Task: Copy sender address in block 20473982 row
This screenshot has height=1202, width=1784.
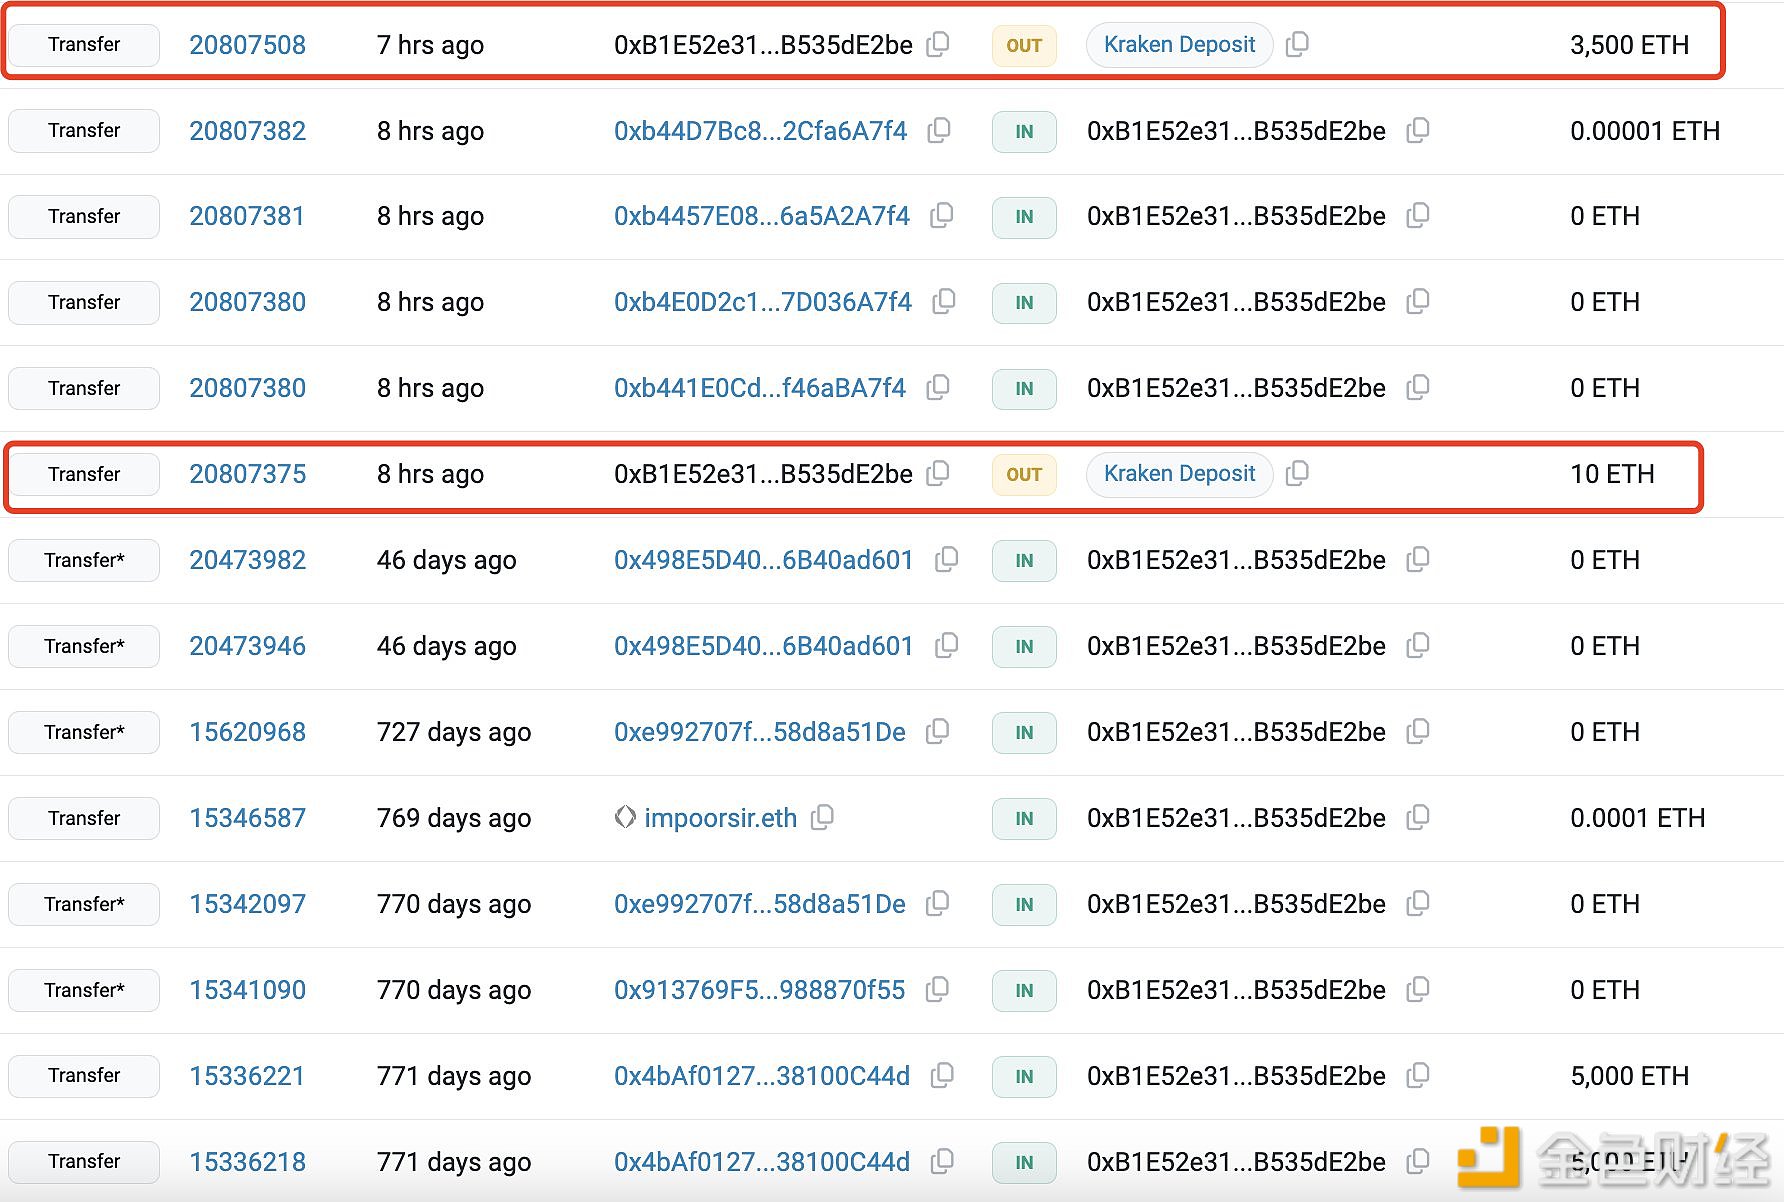Action: coord(947,559)
